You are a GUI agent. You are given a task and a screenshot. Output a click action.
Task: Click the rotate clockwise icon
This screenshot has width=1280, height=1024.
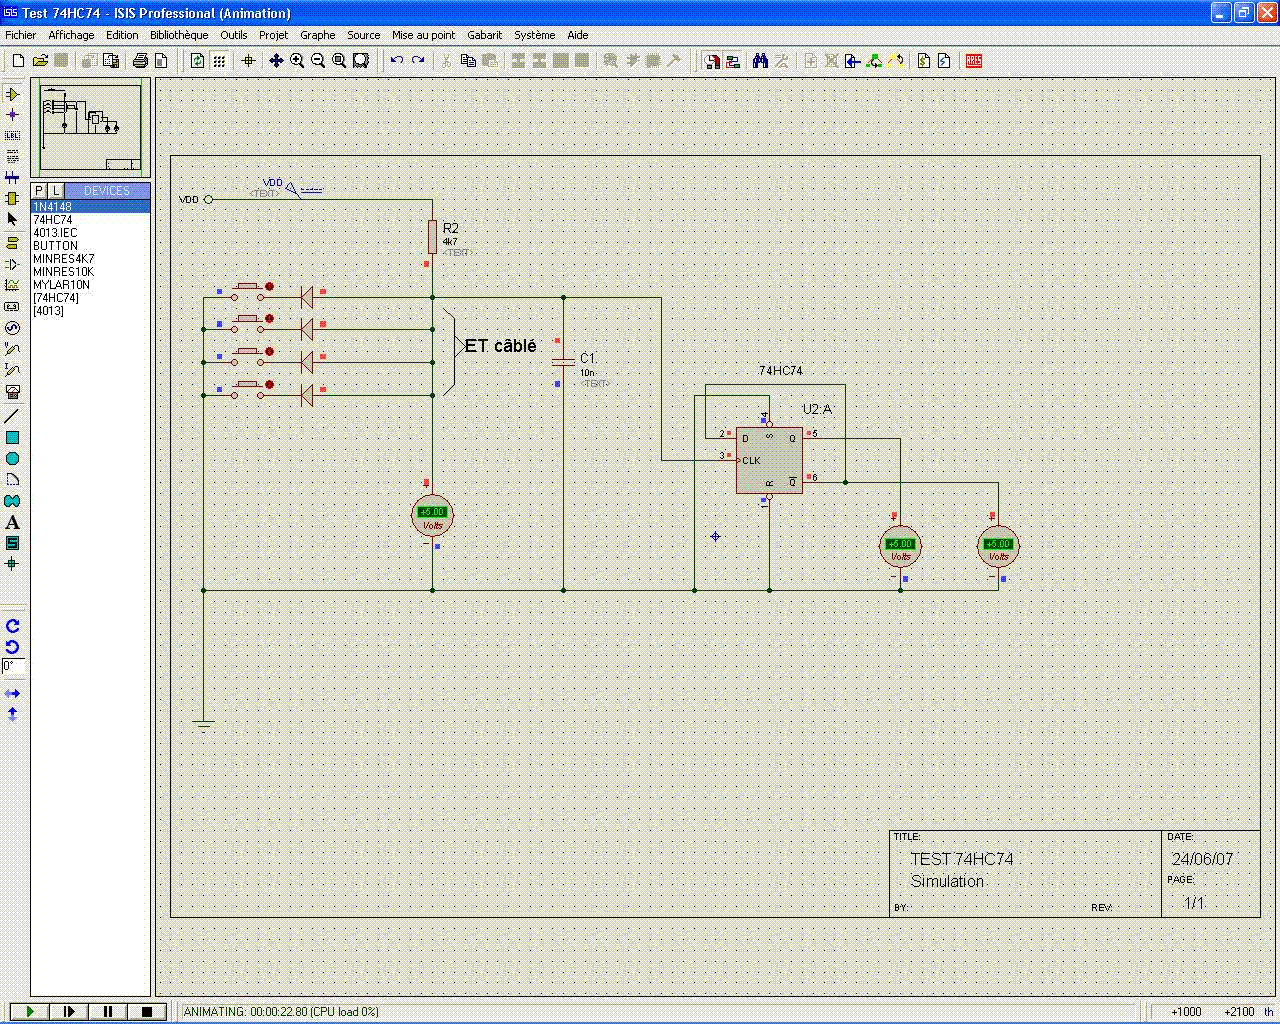click(x=12, y=626)
